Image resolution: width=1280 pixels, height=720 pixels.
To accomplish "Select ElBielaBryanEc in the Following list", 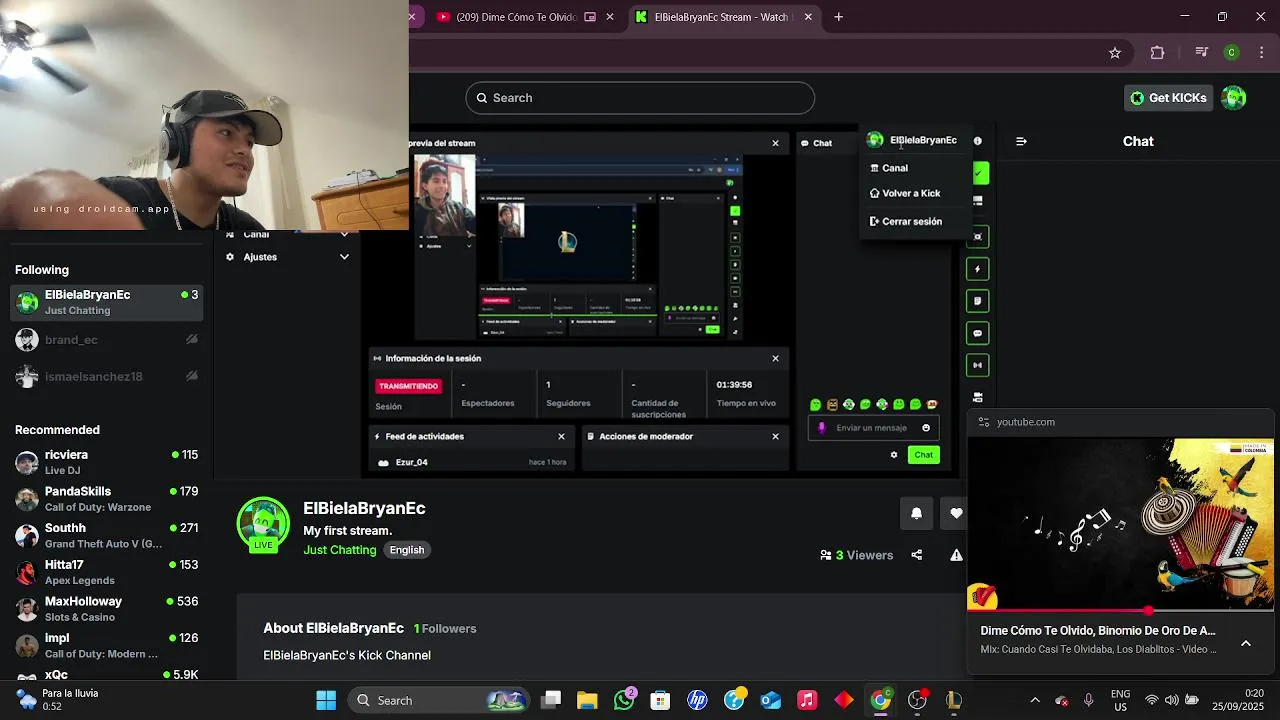I will coord(106,302).
